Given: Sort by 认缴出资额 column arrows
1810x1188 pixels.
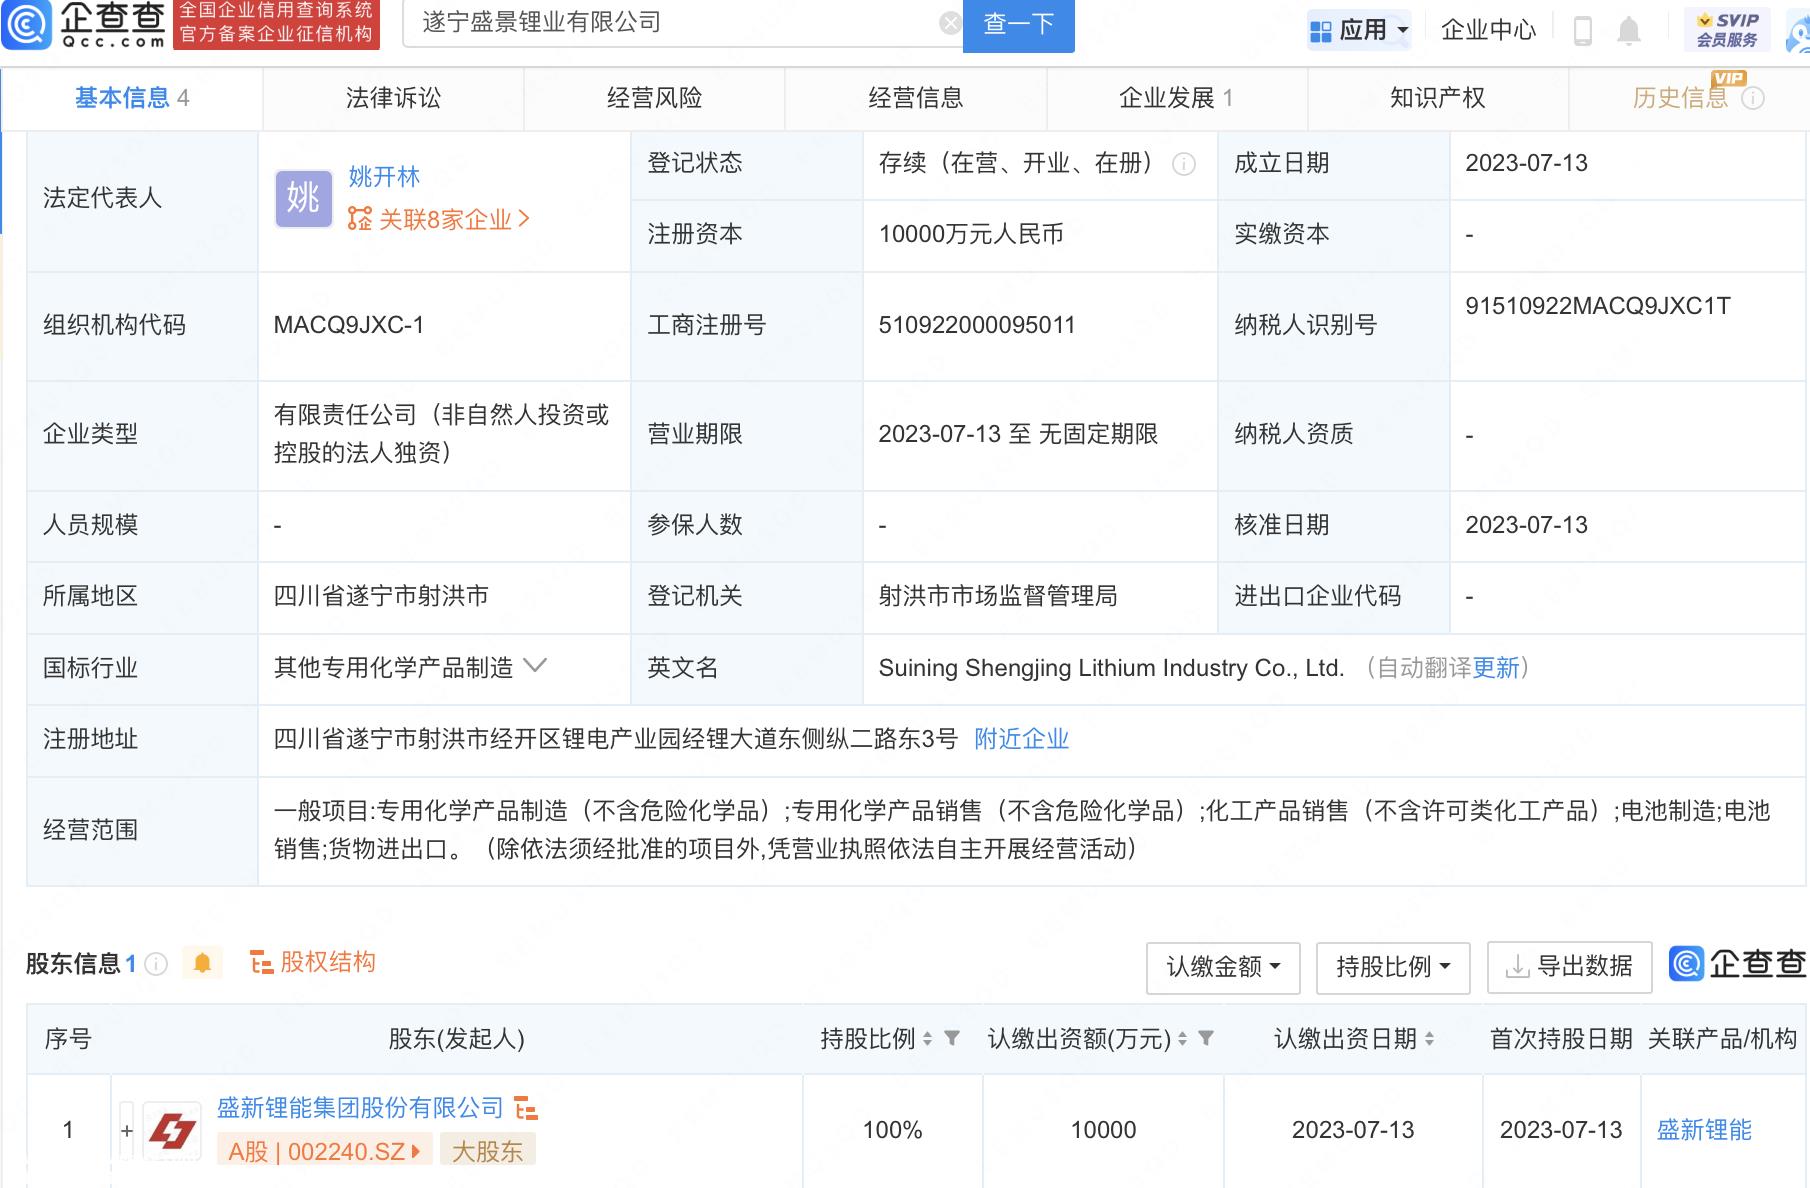Looking at the screenshot, I should point(1182,1039).
